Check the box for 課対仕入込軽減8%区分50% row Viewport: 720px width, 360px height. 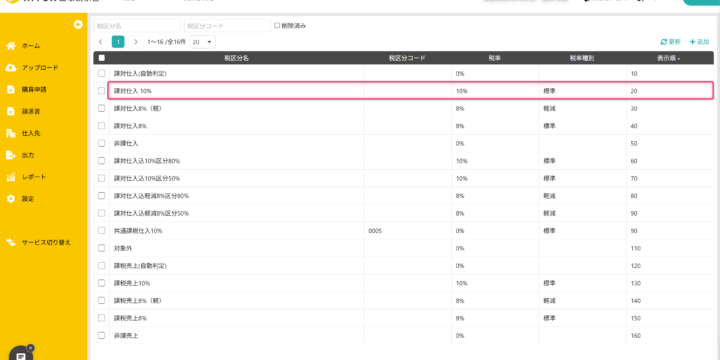(x=101, y=213)
